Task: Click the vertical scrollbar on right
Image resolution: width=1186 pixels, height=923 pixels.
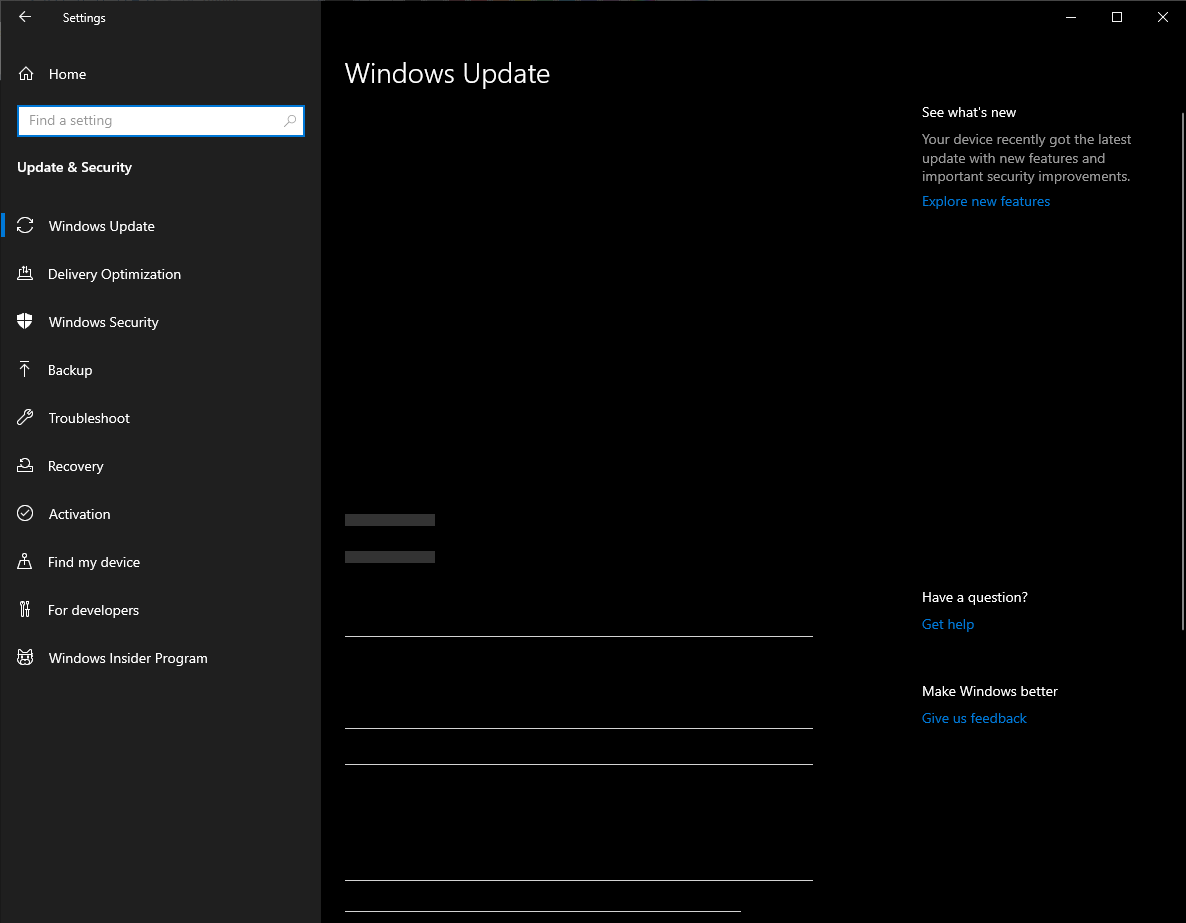Action: 1182,371
